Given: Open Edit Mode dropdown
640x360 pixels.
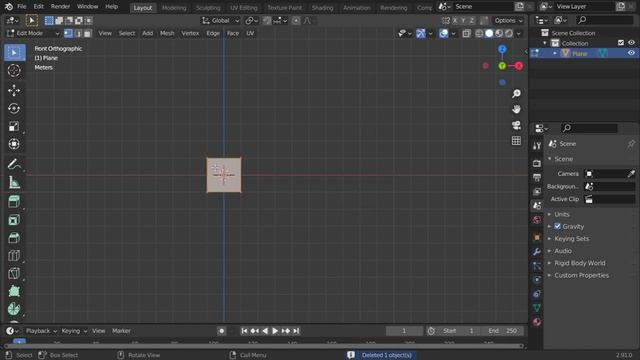Looking at the screenshot, I should tap(33, 33).
